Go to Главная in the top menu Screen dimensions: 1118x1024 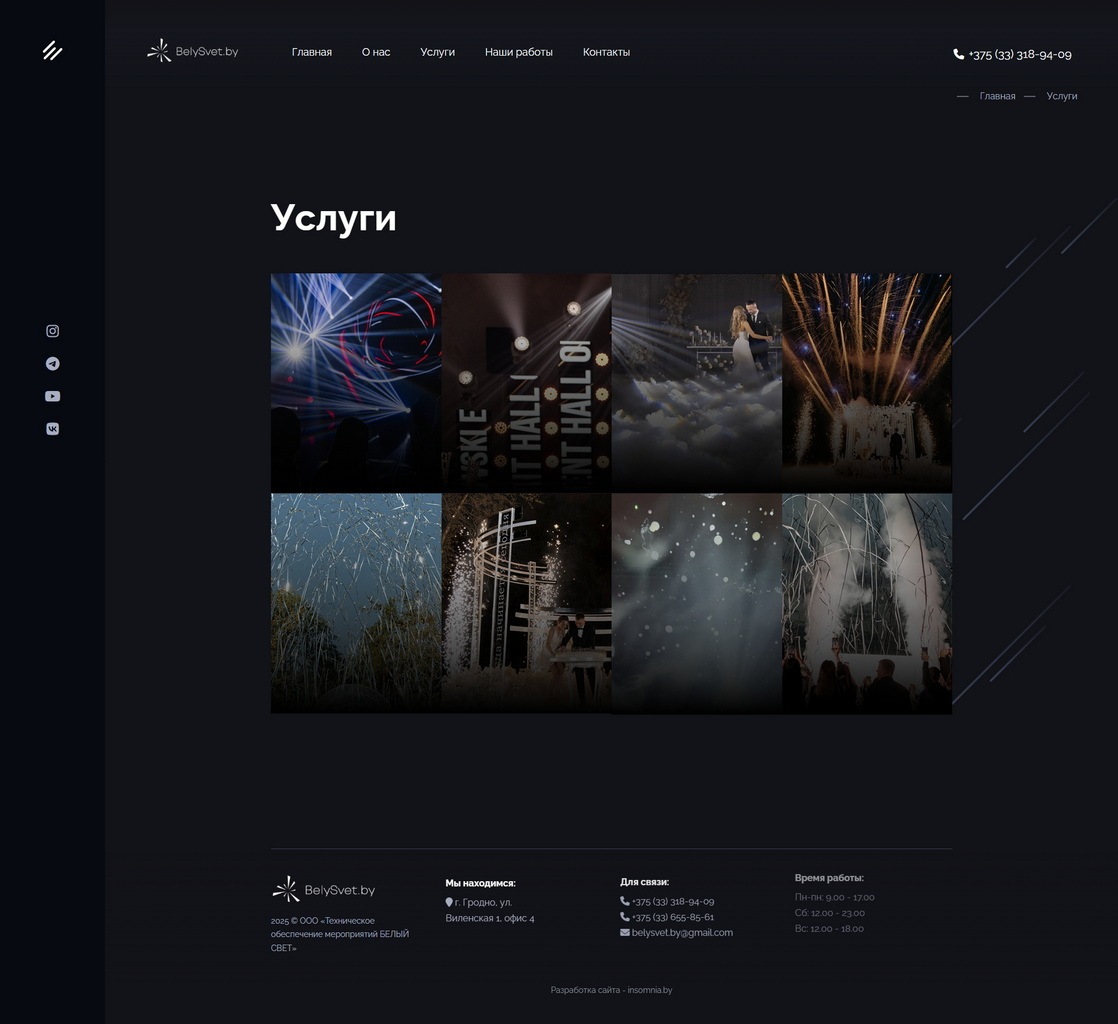tap(311, 52)
